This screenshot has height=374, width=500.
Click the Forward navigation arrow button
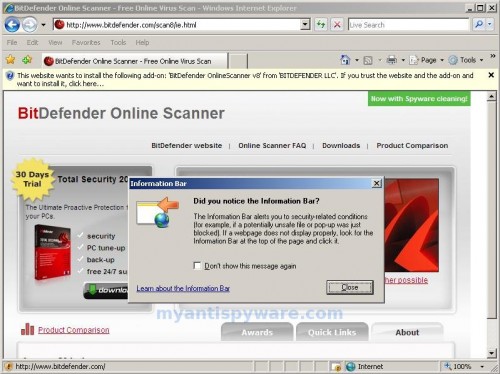click(x=30, y=25)
